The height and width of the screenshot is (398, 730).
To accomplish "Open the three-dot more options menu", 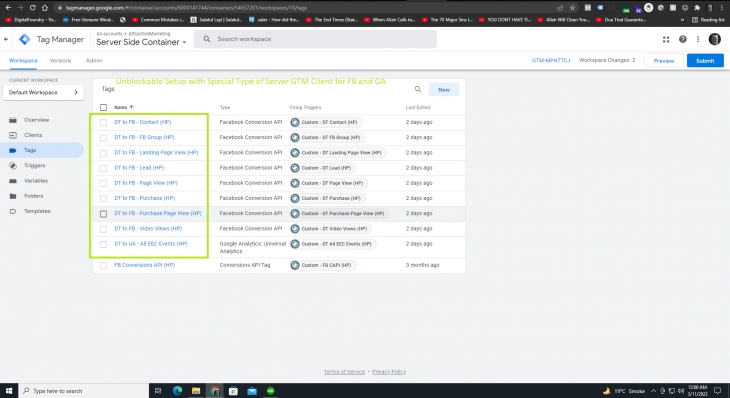I will pyautogui.click(x=698, y=40).
